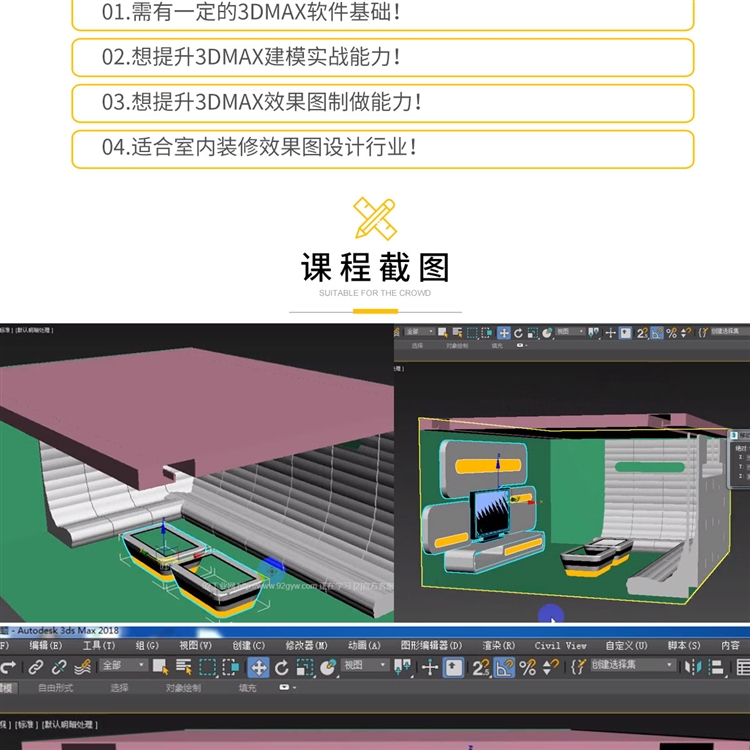Open the 图形编辑器(D) menu
This screenshot has width=750, height=750.
coord(431,645)
